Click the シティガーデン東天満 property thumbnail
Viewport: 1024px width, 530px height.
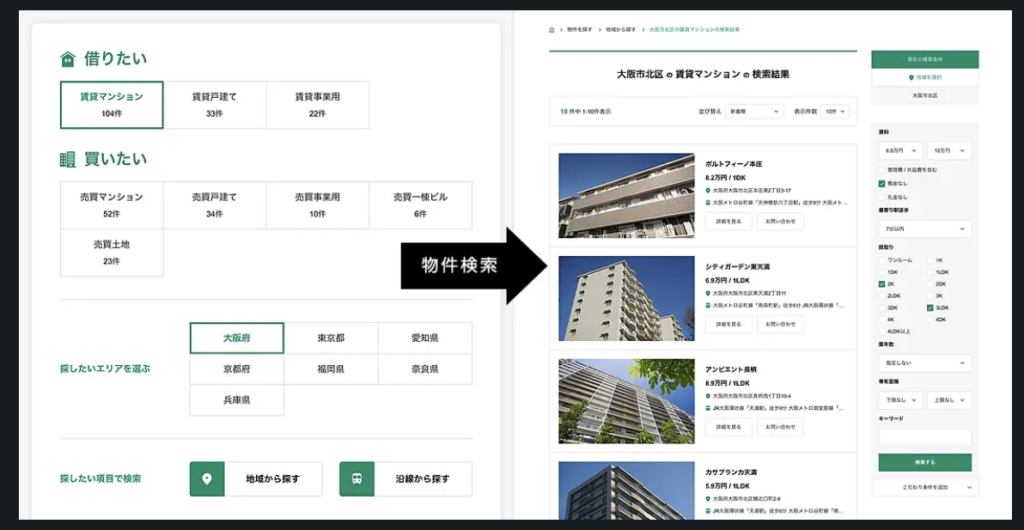pos(626,298)
